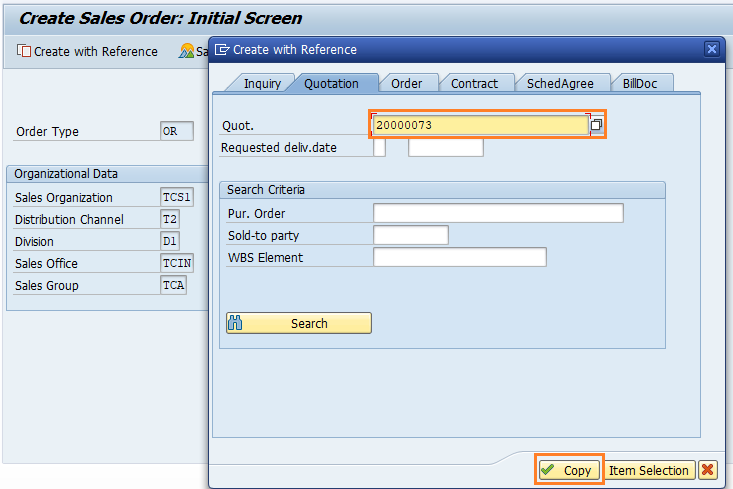Screen dimensions: 733x489
Task: Click the Requested deliv.date date field
Action: pos(445,148)
